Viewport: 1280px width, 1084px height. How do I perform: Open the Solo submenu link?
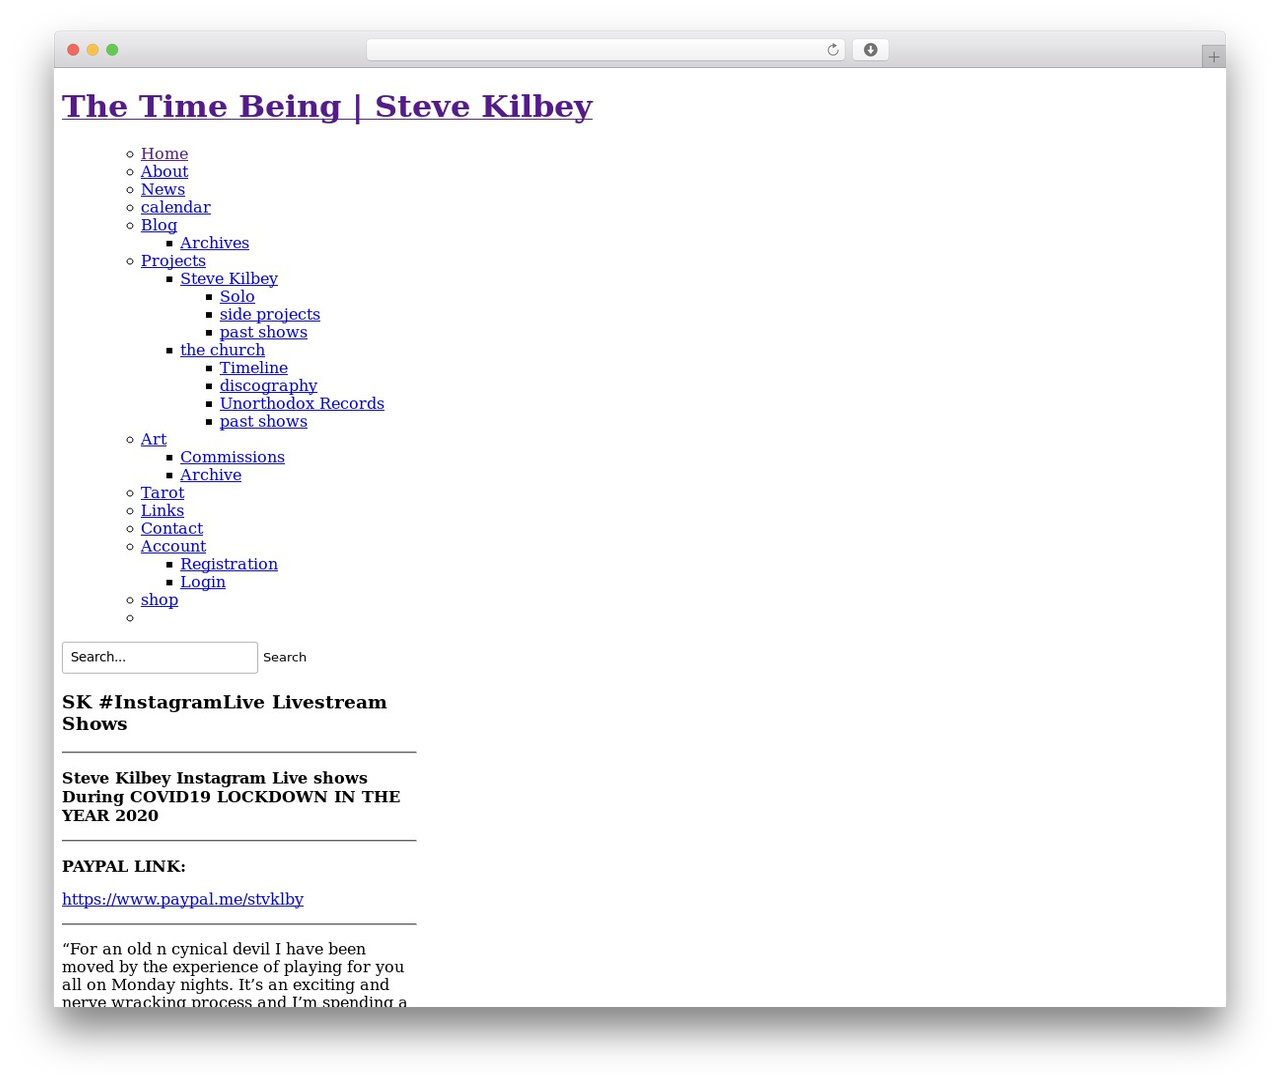pos(237,297)
